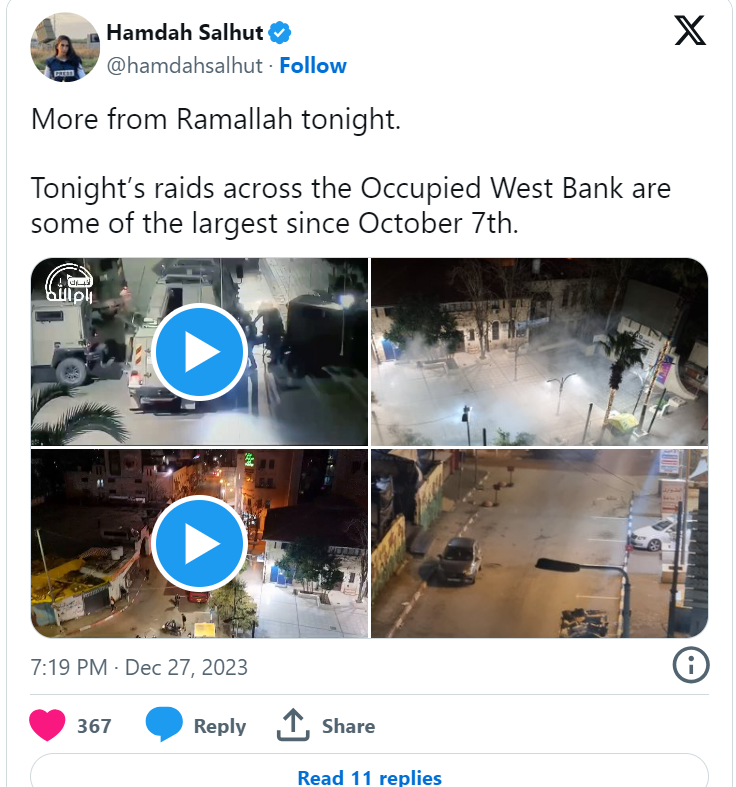Click the Hamdah Salhut display name
This screenshot has height=787, width=736.
[x=184, y=33]
